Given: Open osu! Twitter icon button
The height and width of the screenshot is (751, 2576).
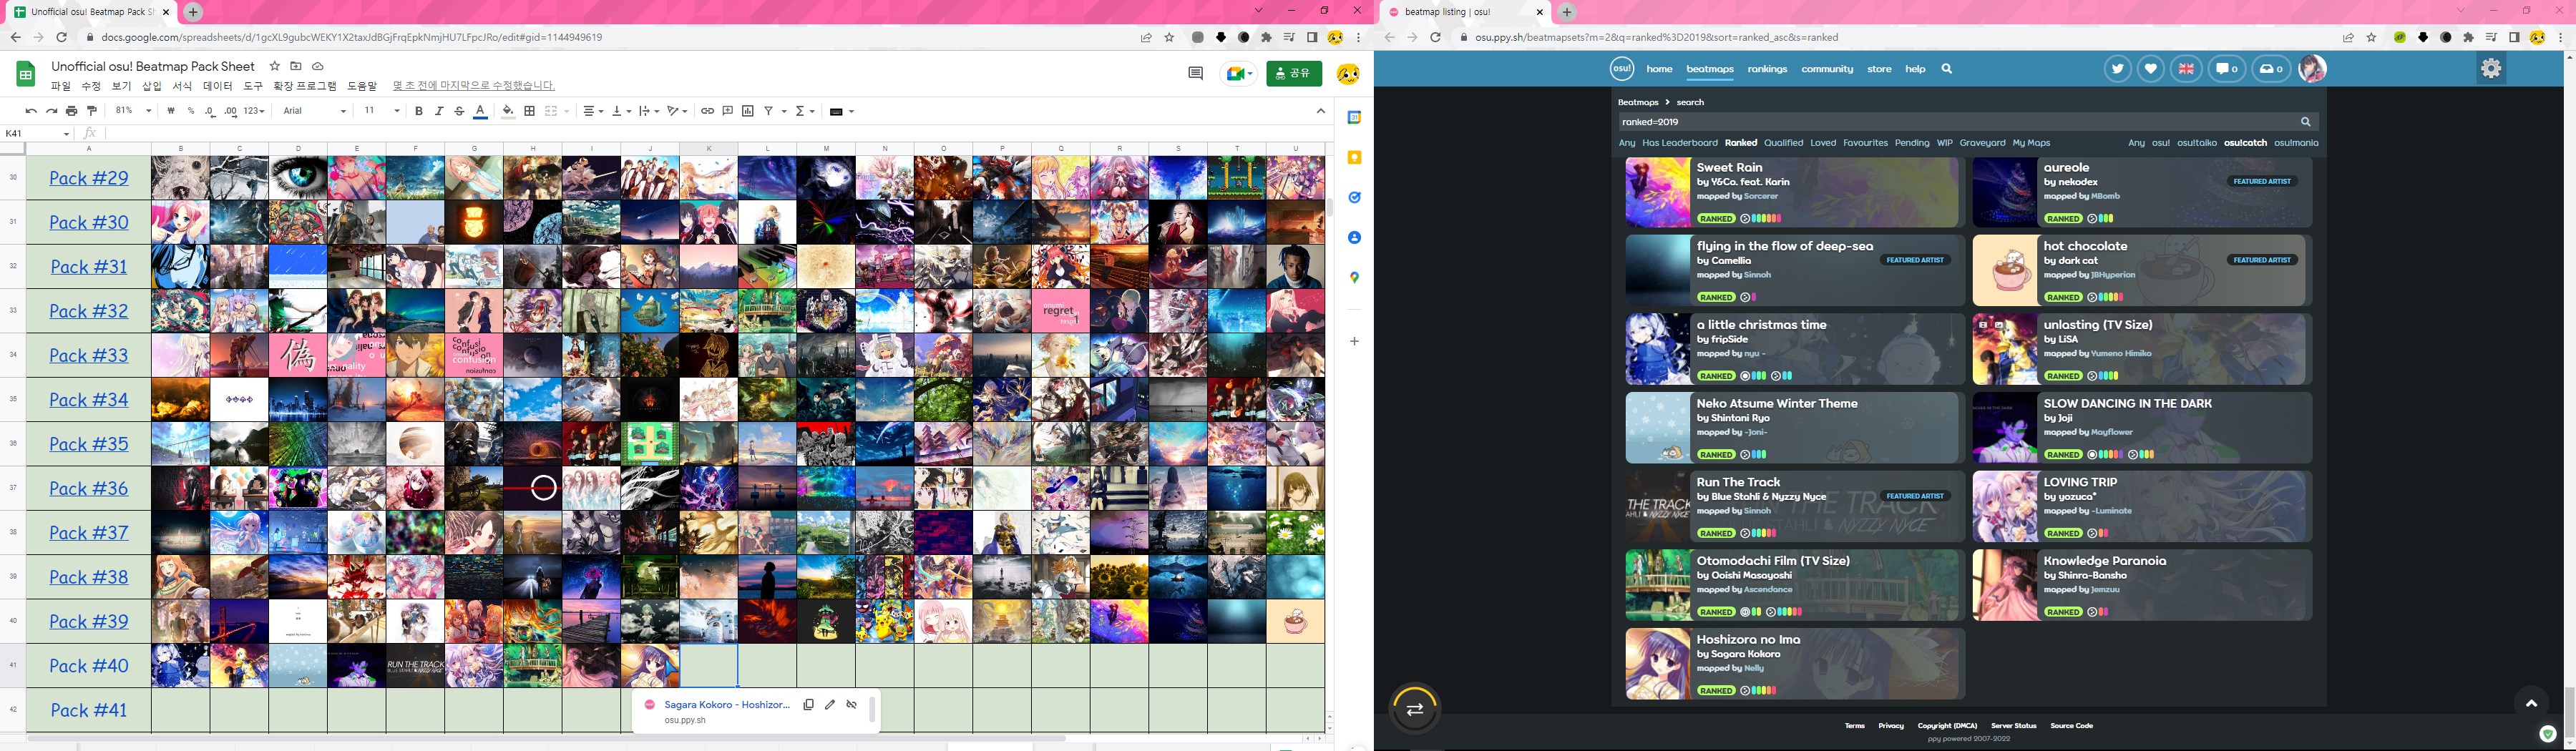Looking at the screenshot, I should click(x=2117, y=69).
